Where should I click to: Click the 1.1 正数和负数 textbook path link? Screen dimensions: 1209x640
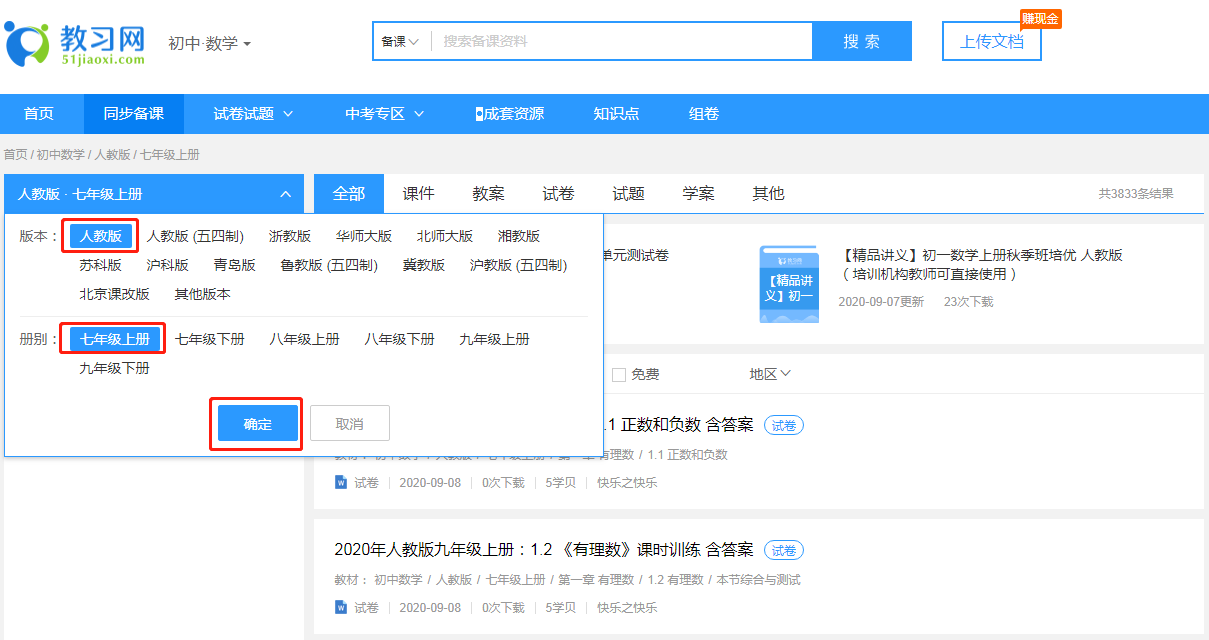(x=688, y=454)
